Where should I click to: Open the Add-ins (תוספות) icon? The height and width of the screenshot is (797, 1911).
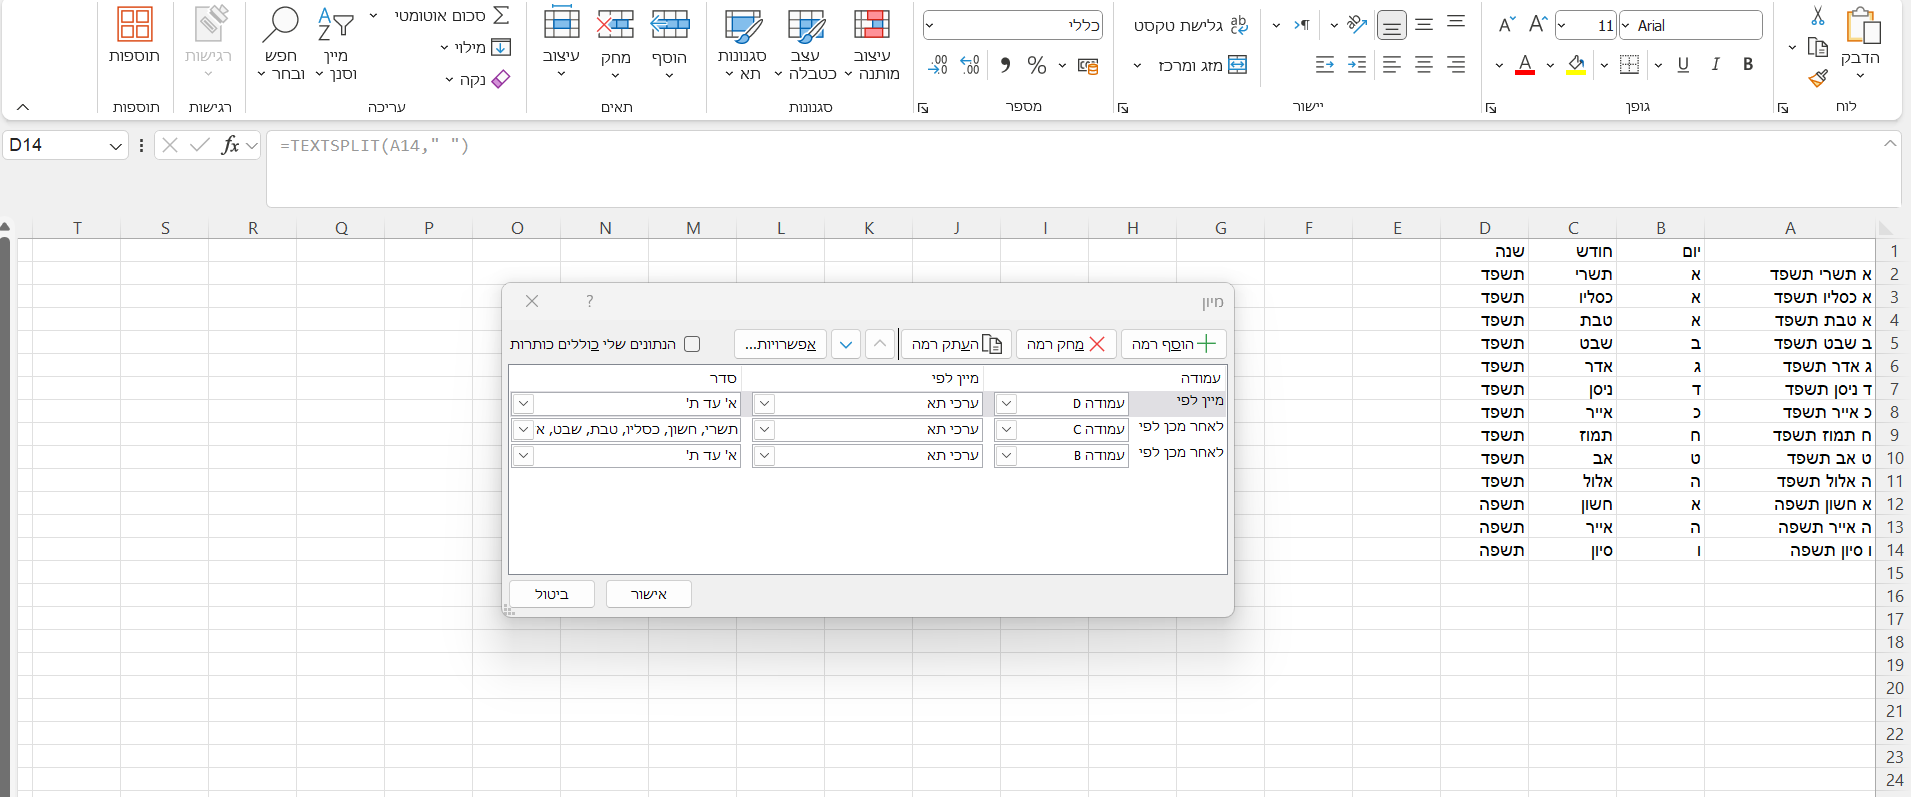pyautogui.click(x=135, y=24)
